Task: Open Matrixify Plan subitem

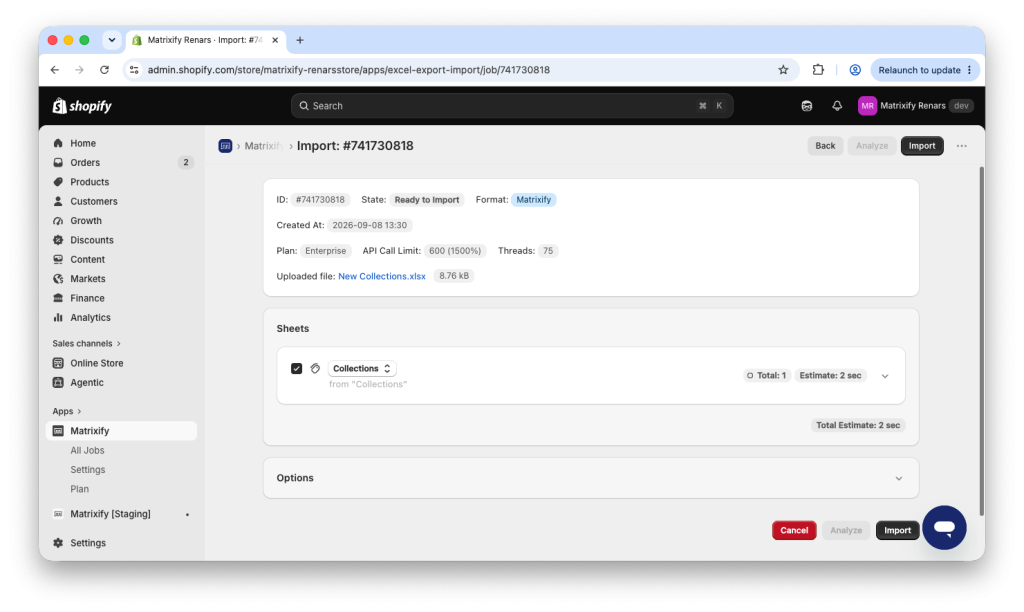Action: (x=79, y=489)
